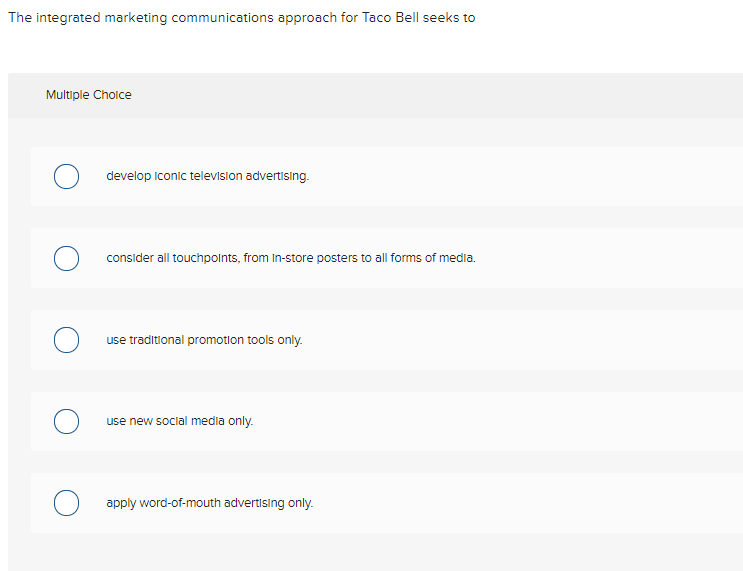Select radio button for develop iconic television advertising

67,177
